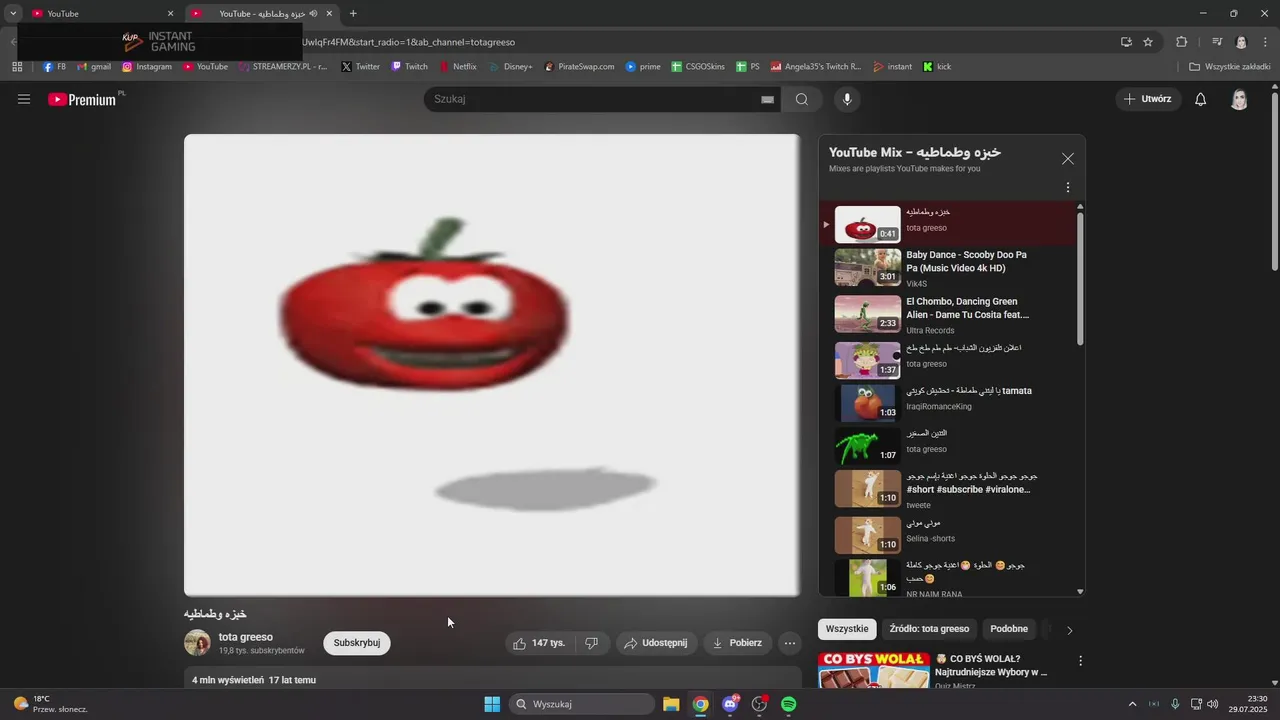Screen dimensions: 1280x720
Task: Open the PirateSwap.com bookmark
Action: [580, 67]
